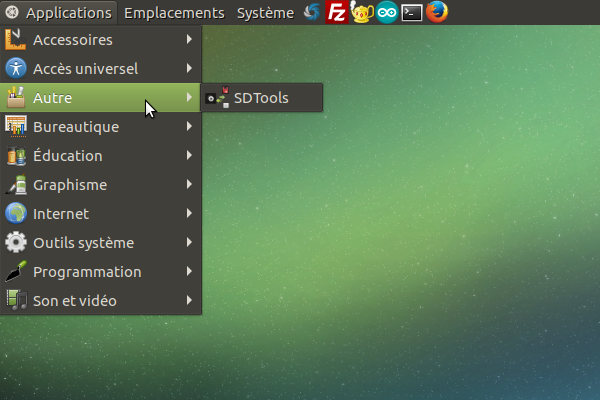Expand the Son et vidéo submenu arrow
Viewport: 600px width, 400px height.
click(189, 301)
